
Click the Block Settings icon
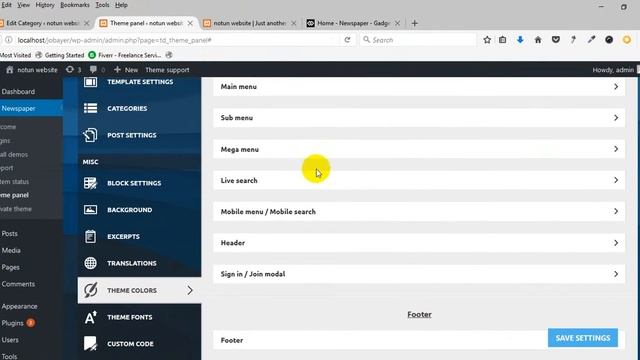tap(90, 183)
